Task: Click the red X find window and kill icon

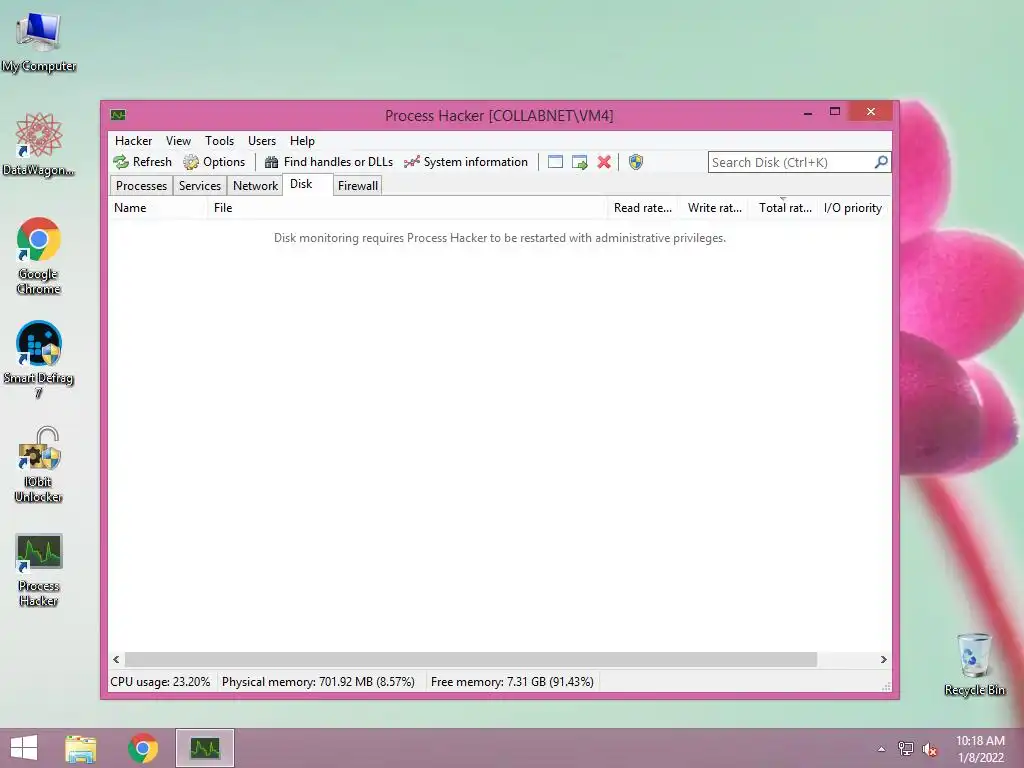Action: point(604,162)
